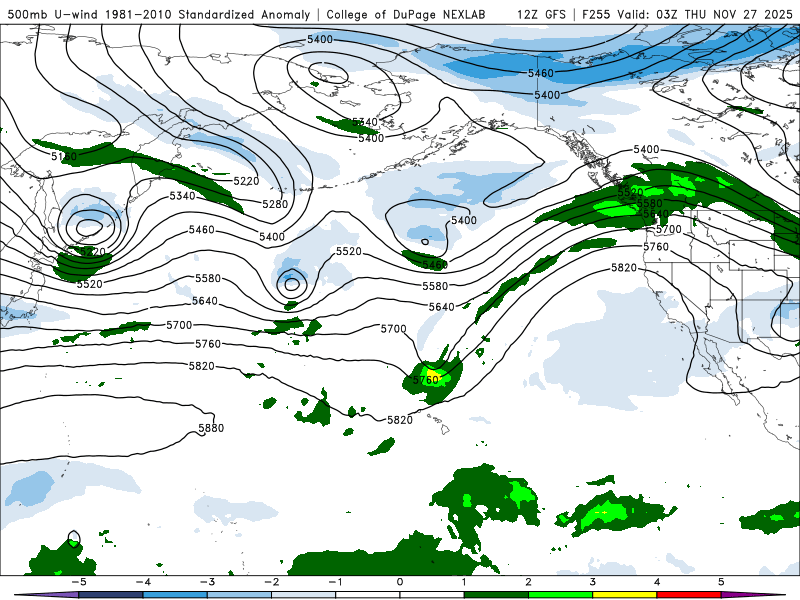The height and width of the screenshot is (600, 800).
Task: Pick the bright green swatch between 2 and 3
Action: 561,595
